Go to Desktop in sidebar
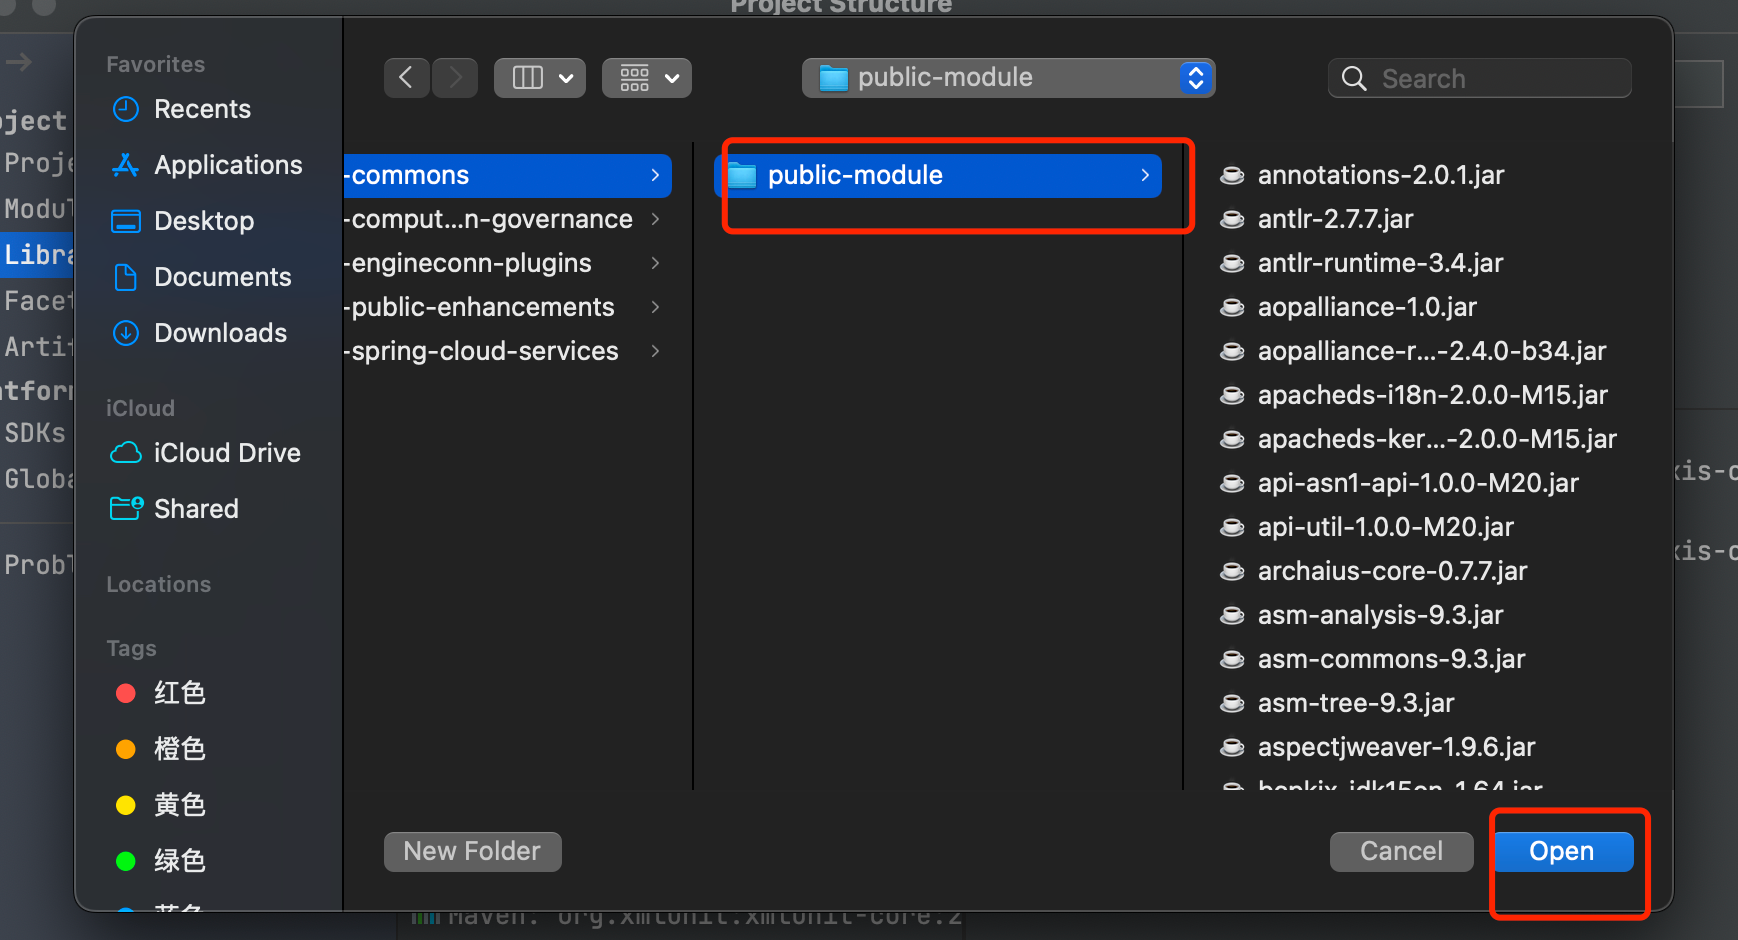This screenshot has width=1738, height=940. [x=203, y=221]
